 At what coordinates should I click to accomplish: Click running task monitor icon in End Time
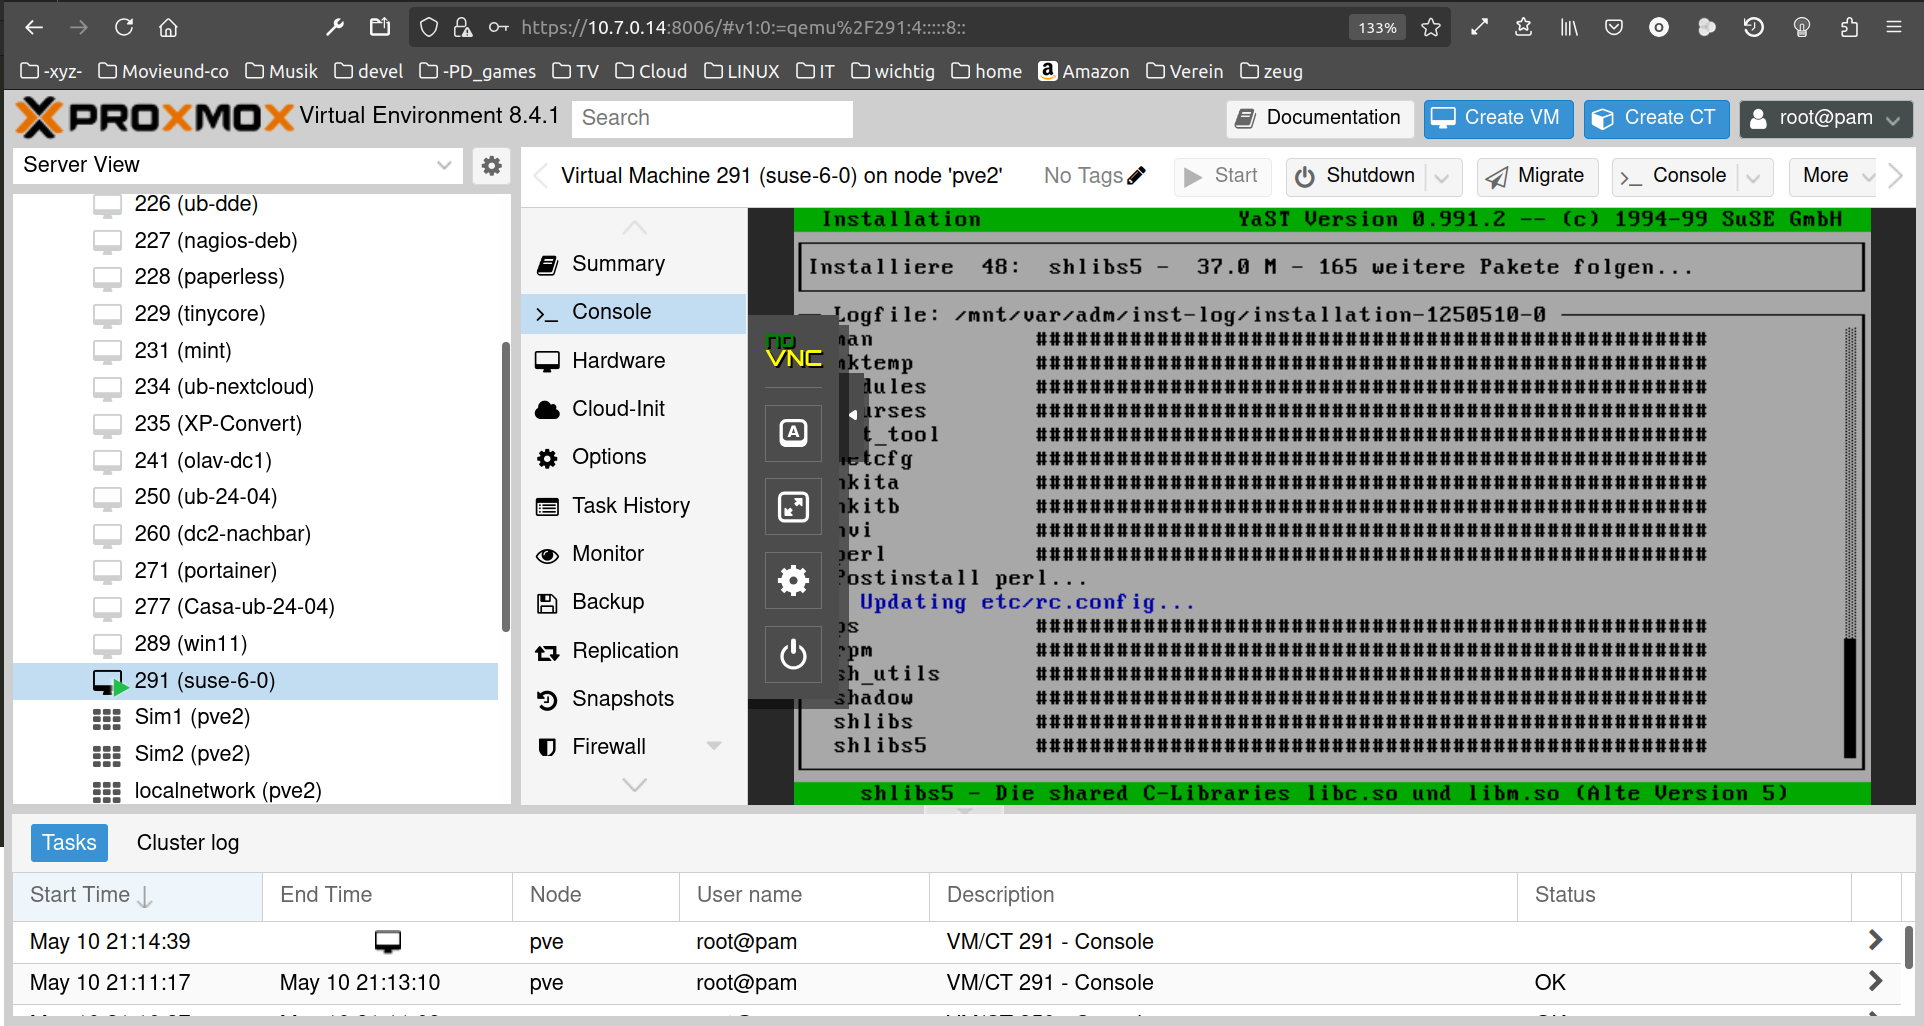tap(388, 941)
